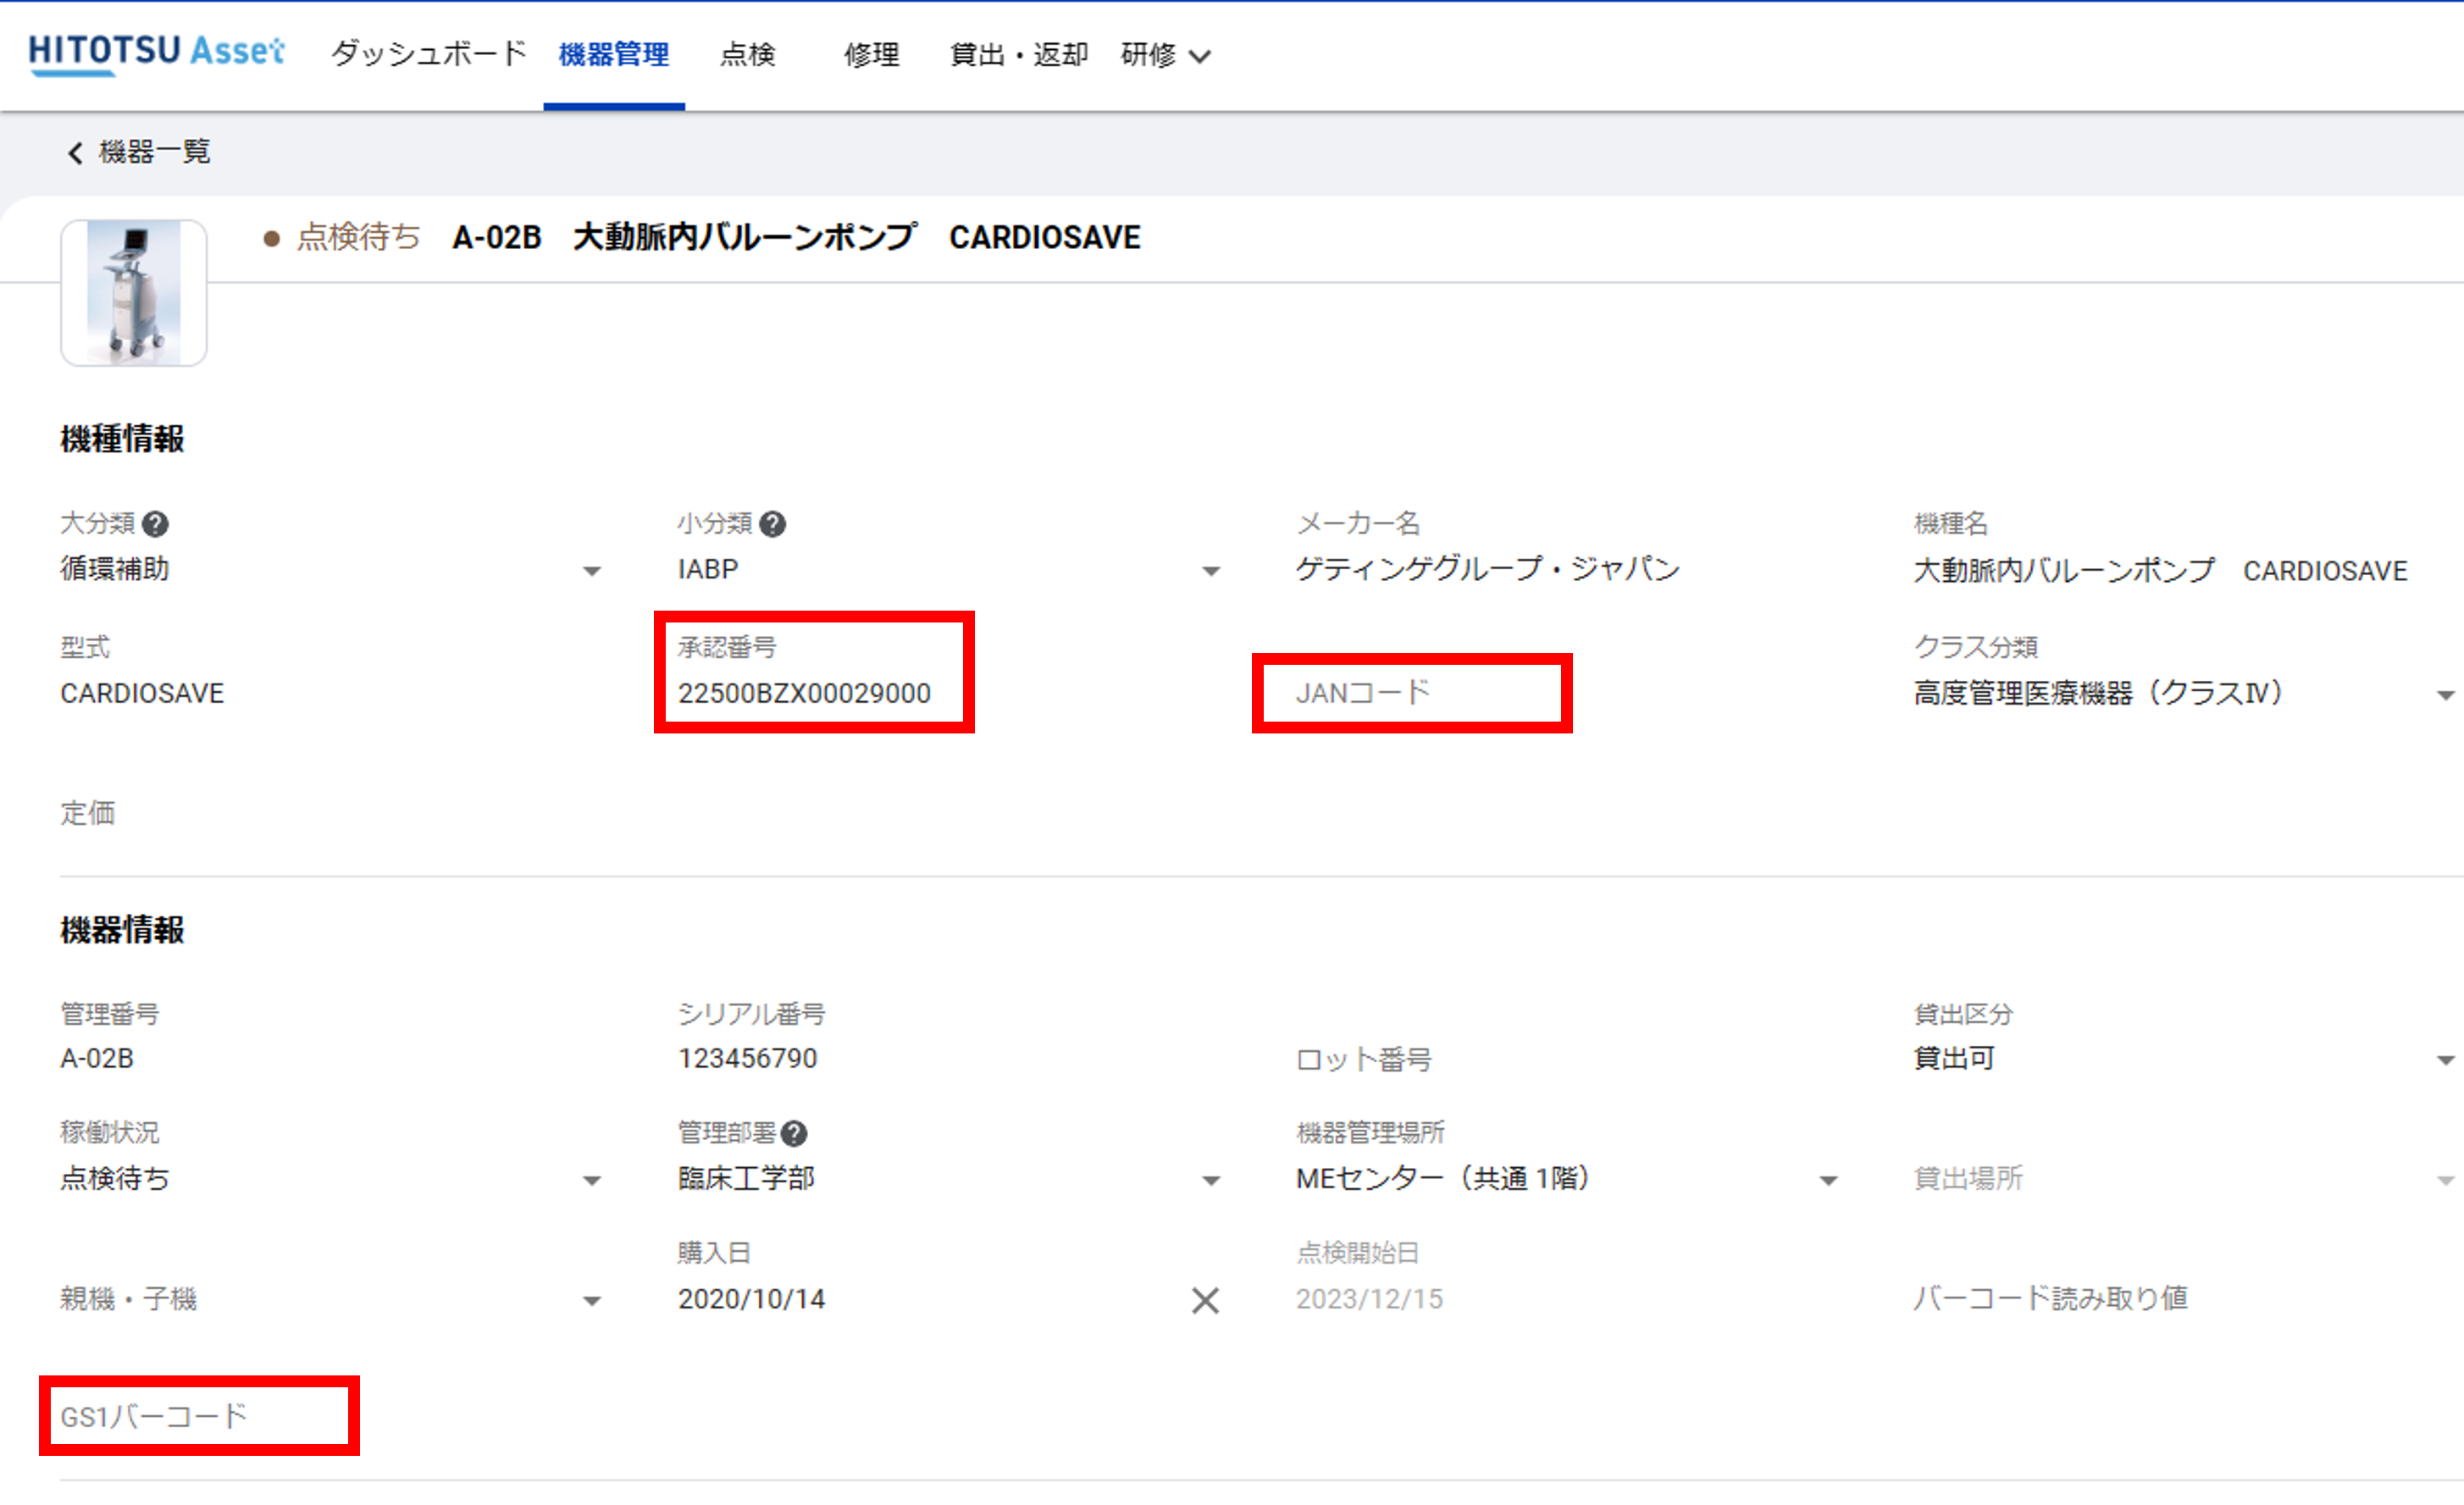Viewport: 2464px width, 1505px height.
Task: Open the 親機・子機 dropdown
Action: [332, 1300]
